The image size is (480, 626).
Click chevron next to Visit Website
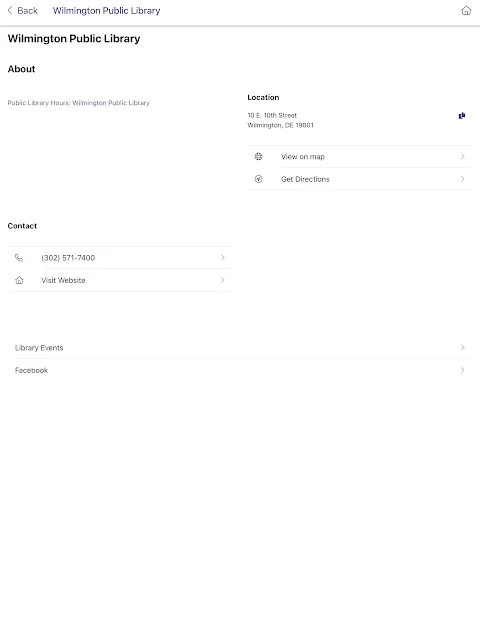(223, 280)
